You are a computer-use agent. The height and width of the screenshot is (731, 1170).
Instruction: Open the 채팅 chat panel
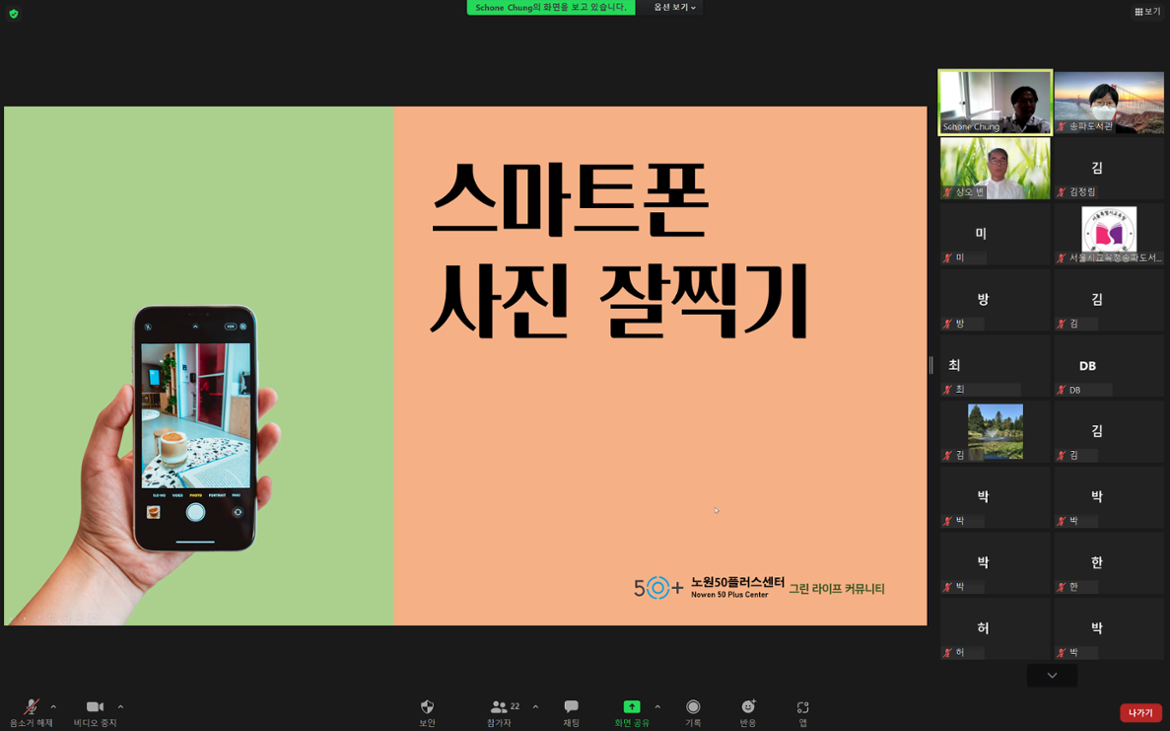click(x=570, y=708)
